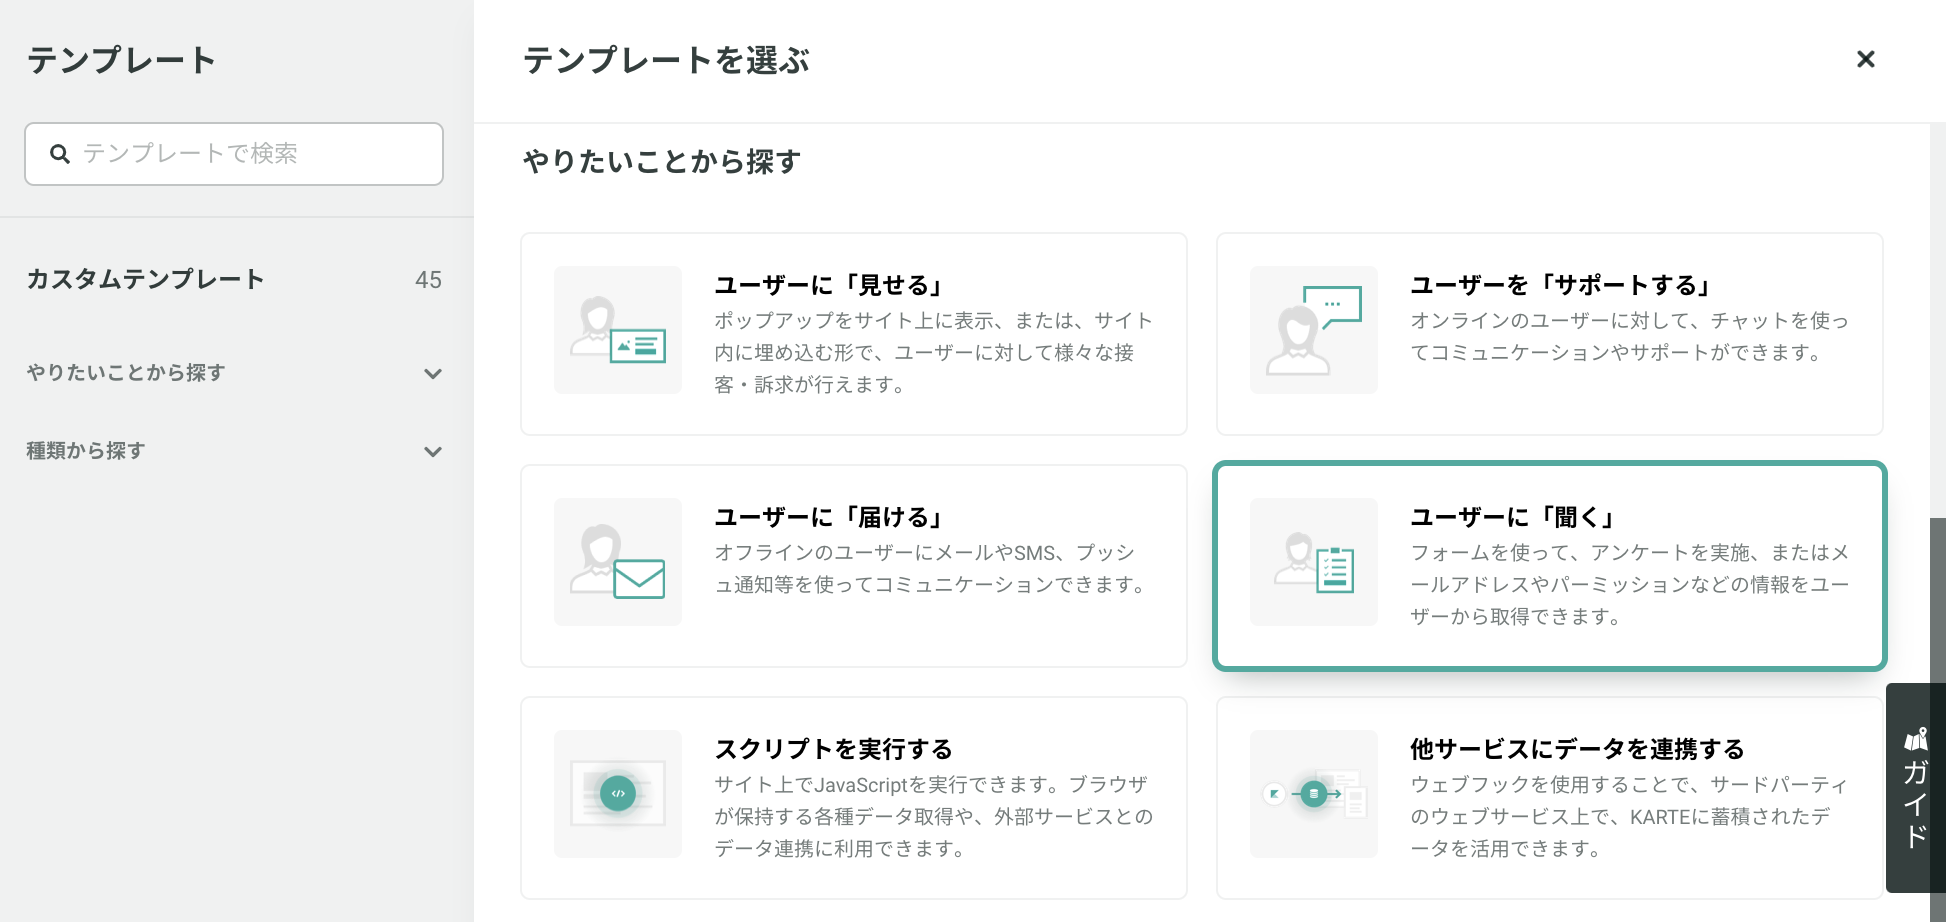1946x922 pixels.
Task: Click the envelope icon for 「届ける」
Action: point(618,562)
